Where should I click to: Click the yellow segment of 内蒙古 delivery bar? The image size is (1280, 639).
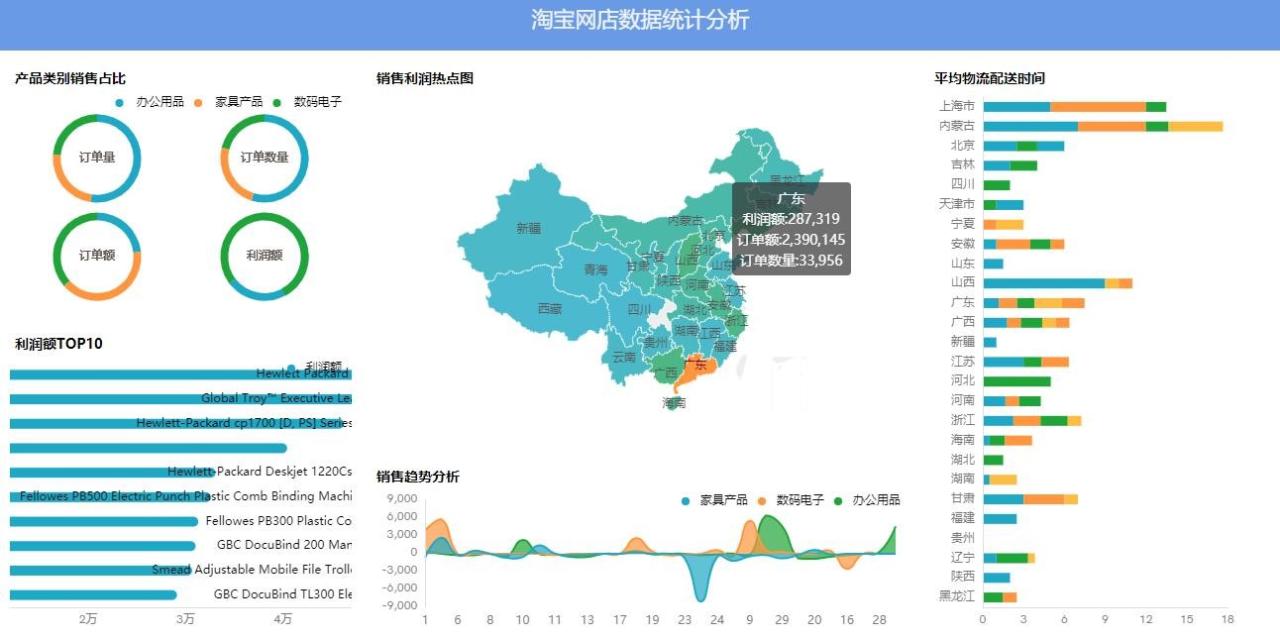pos(1195,126)
